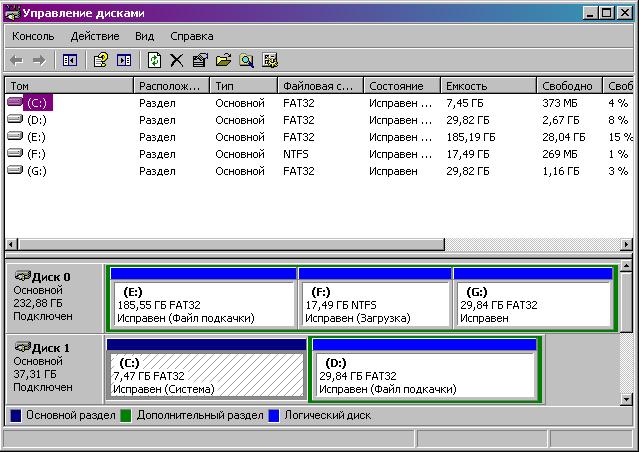
Task: Click the drive icon for volume (E:)
Action: 15,136
